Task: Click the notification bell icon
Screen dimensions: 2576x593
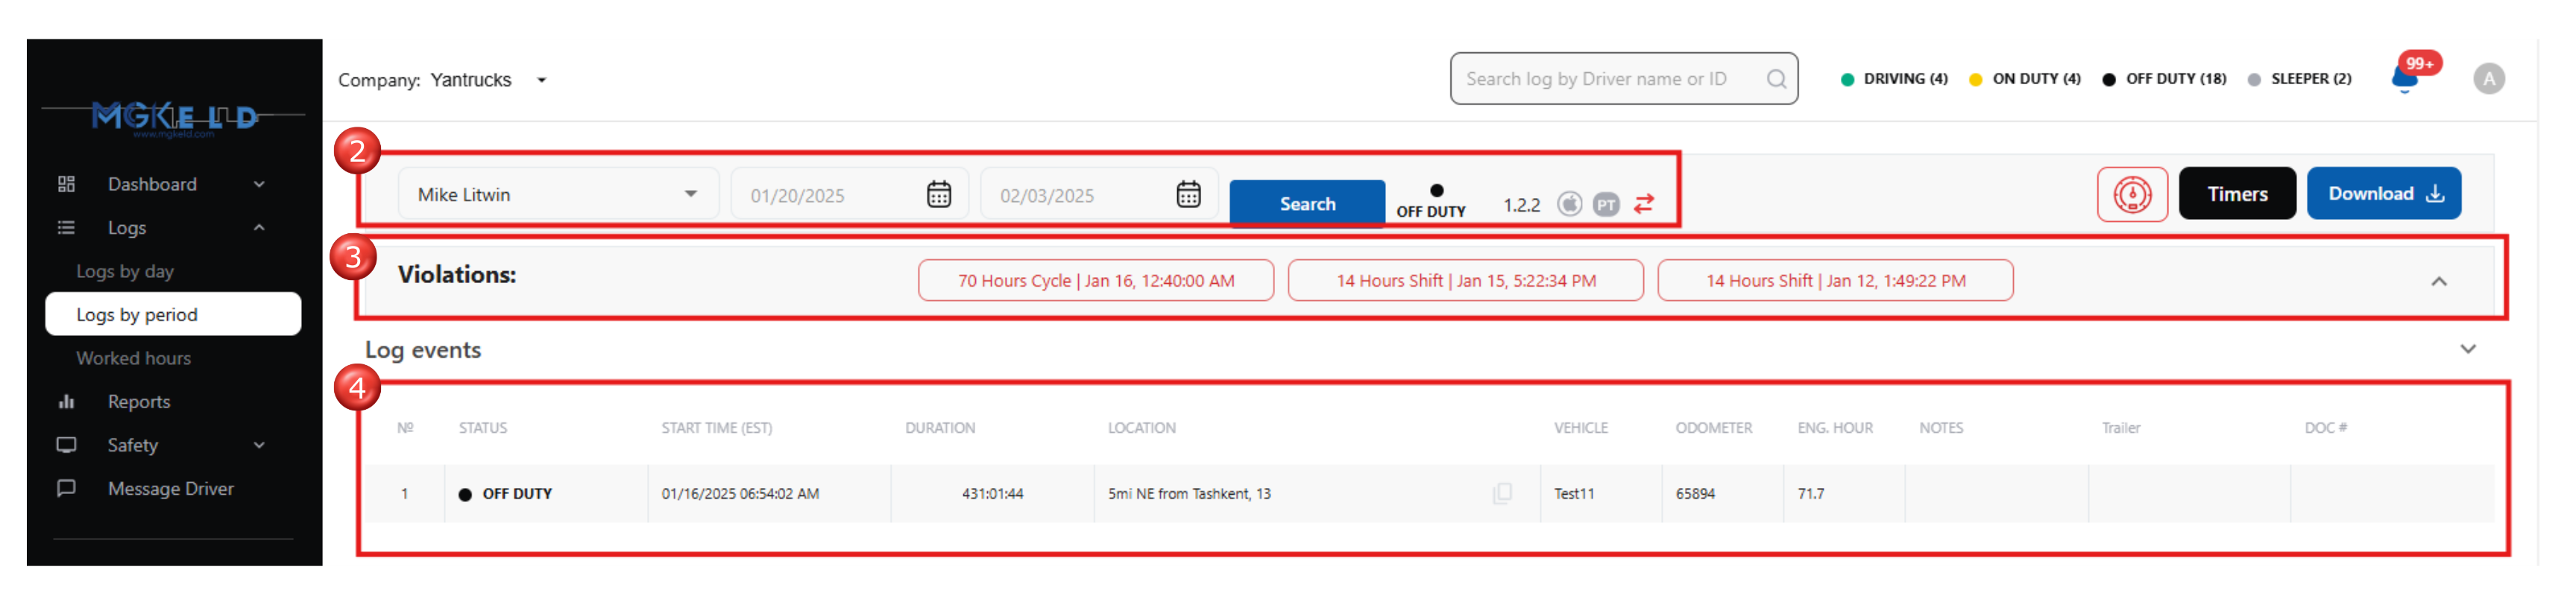Action: 2405,79
